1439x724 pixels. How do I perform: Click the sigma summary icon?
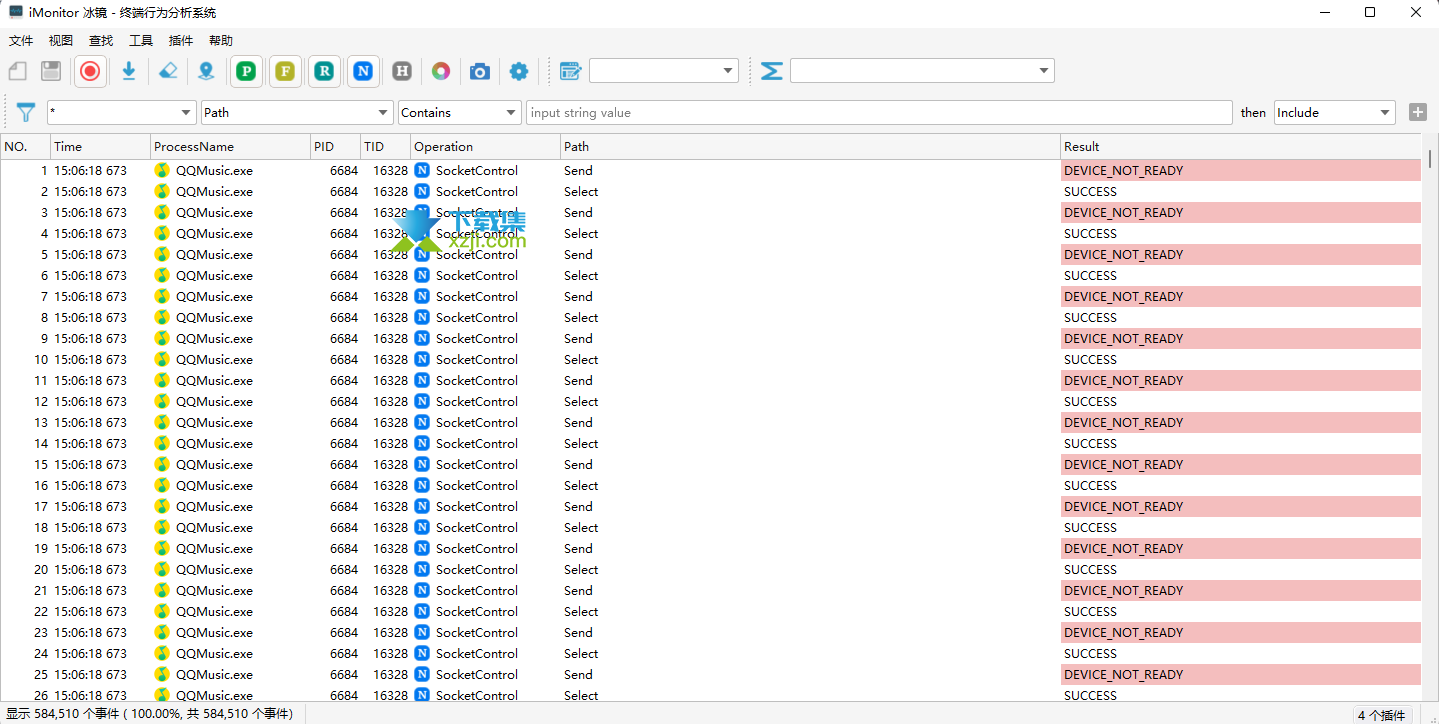[771, 71]
